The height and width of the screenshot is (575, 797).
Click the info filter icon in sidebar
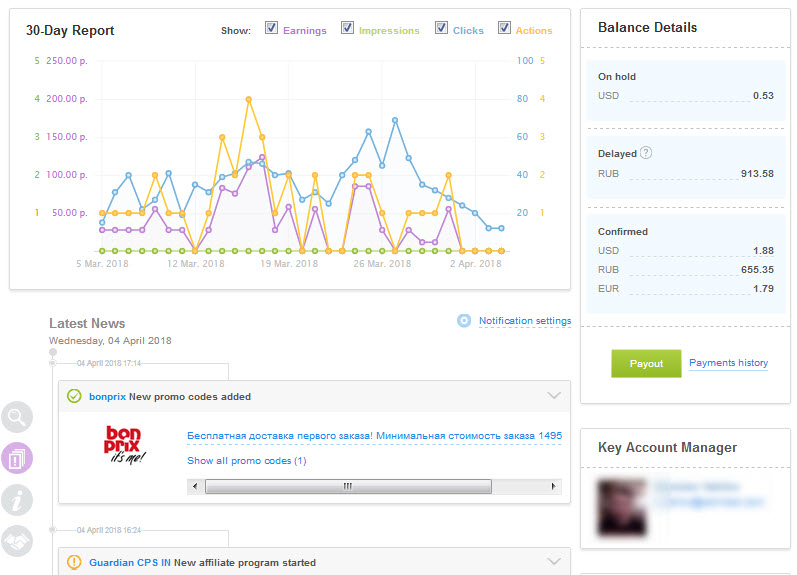coord(17,500)
